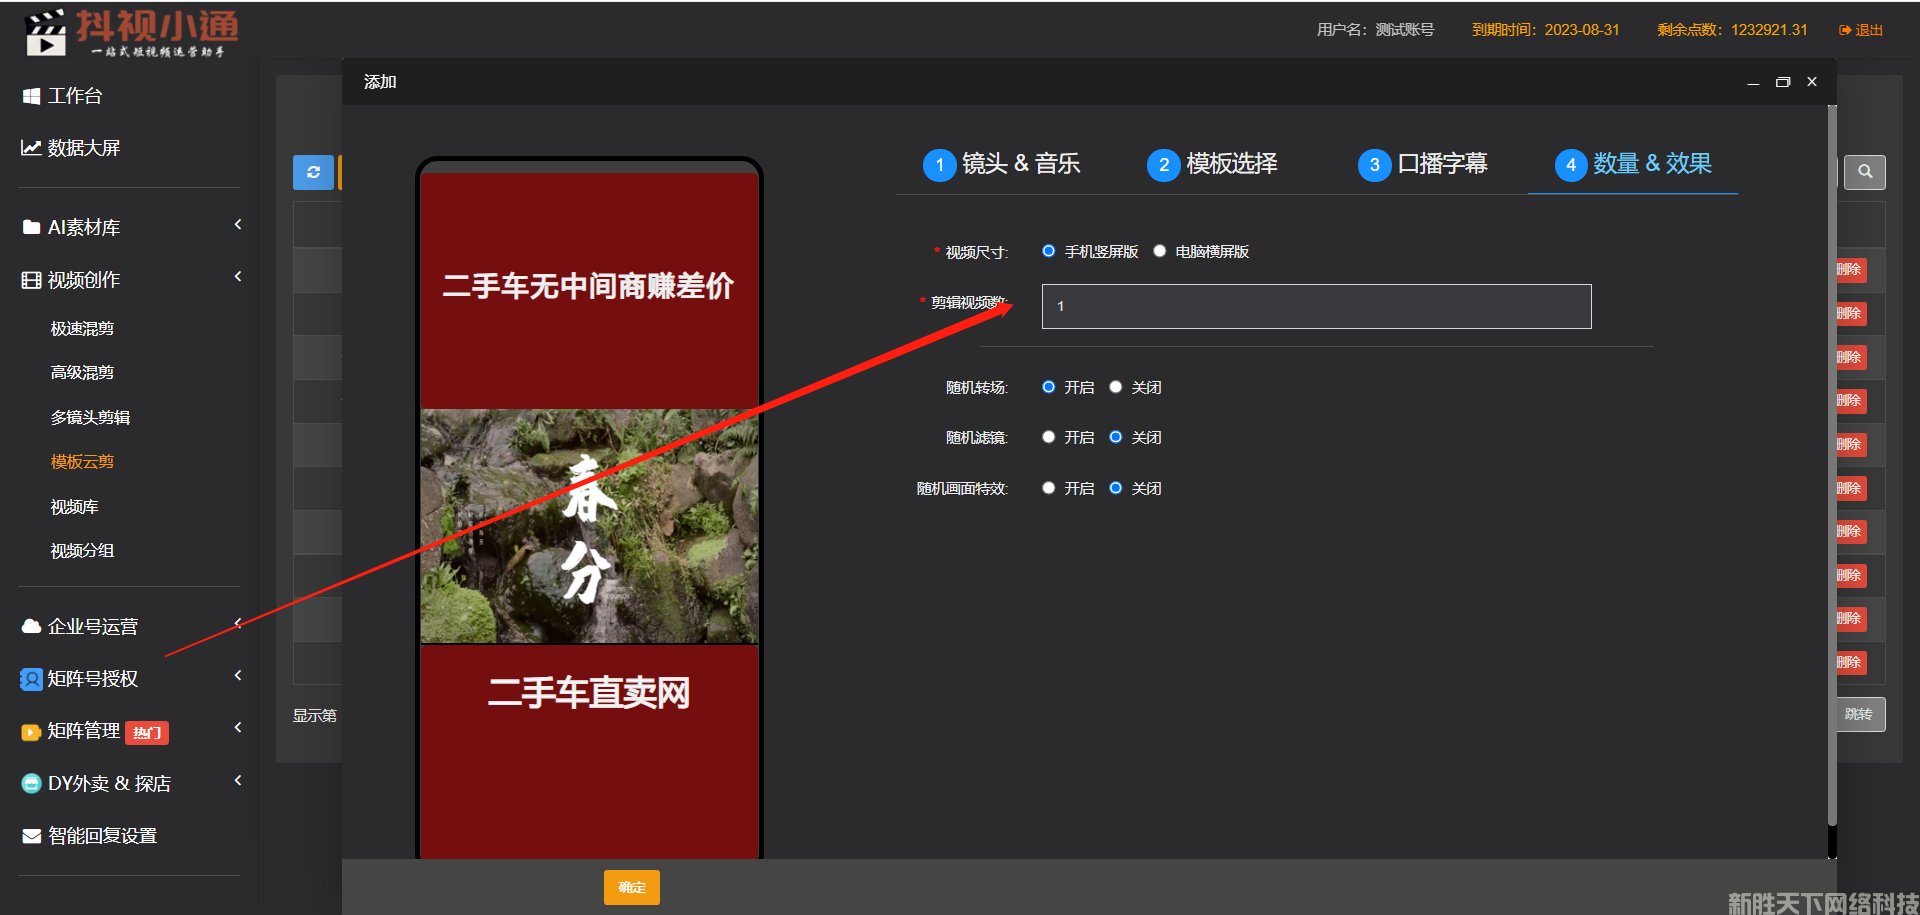Turn off 随机转场 with 关闭 radio

click(1116, 387)
